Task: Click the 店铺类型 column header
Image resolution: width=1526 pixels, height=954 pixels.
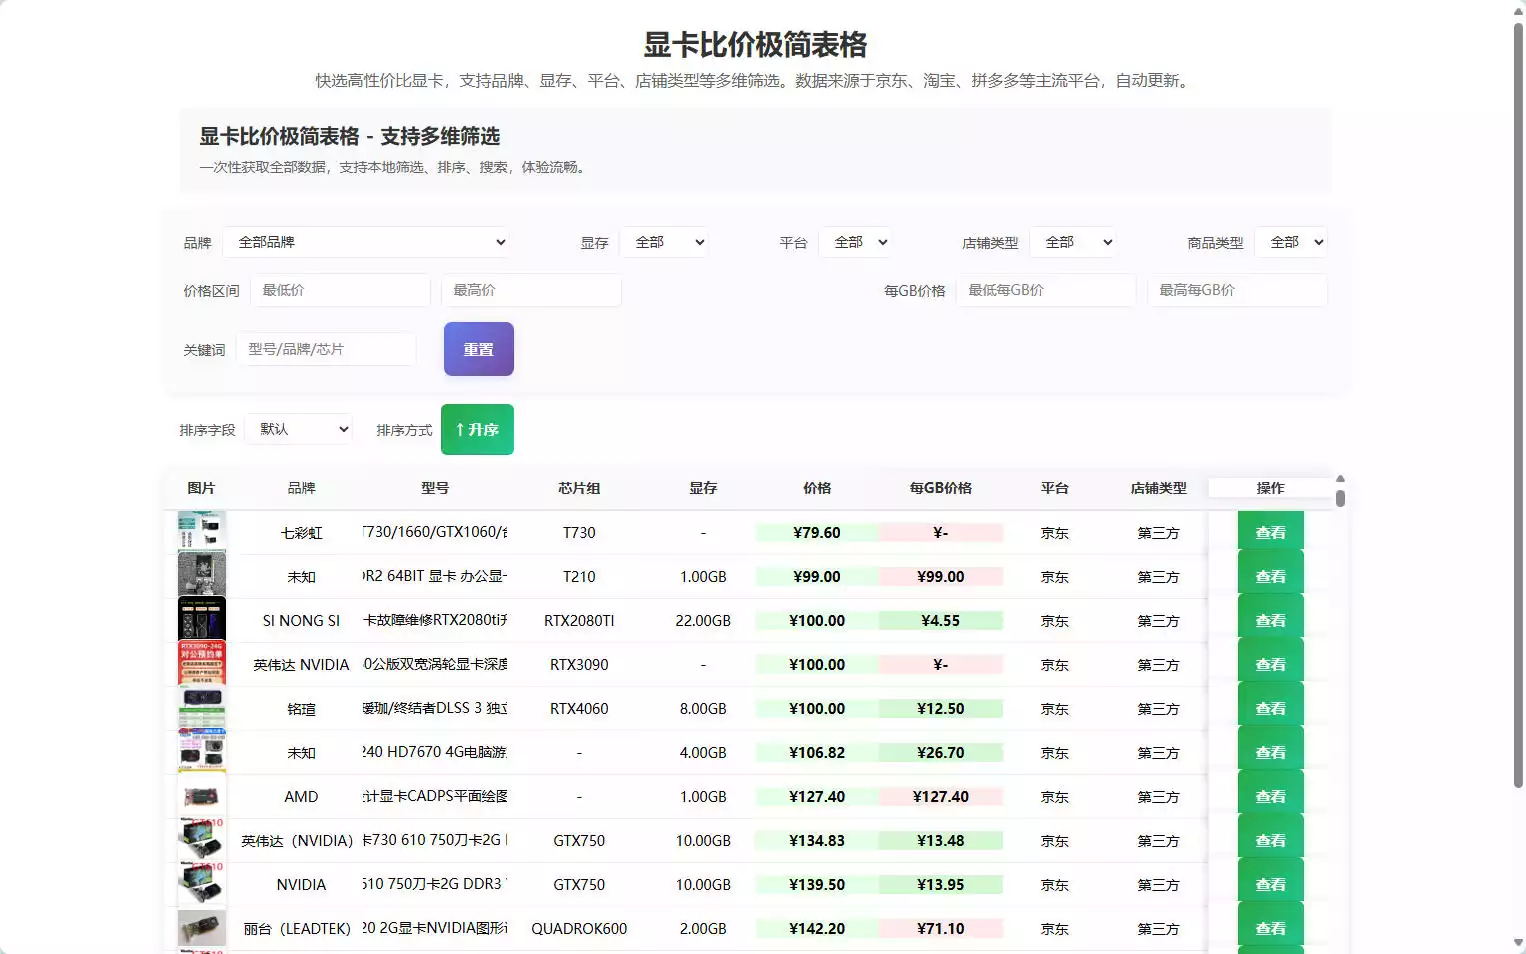Action: [x=1159, y=488]
